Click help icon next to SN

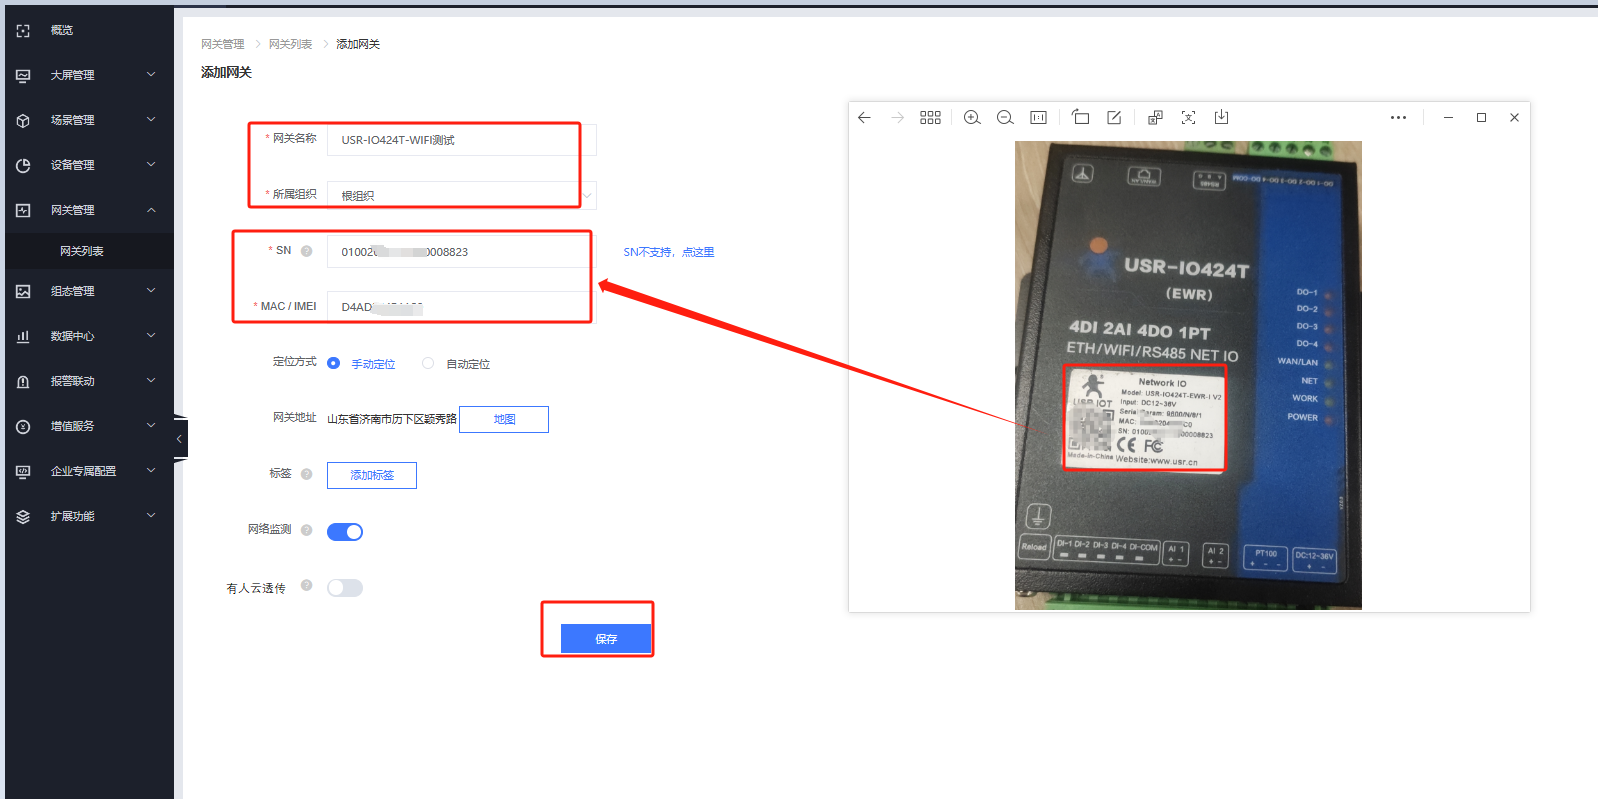pyautogui.click(x=306, y=251)
